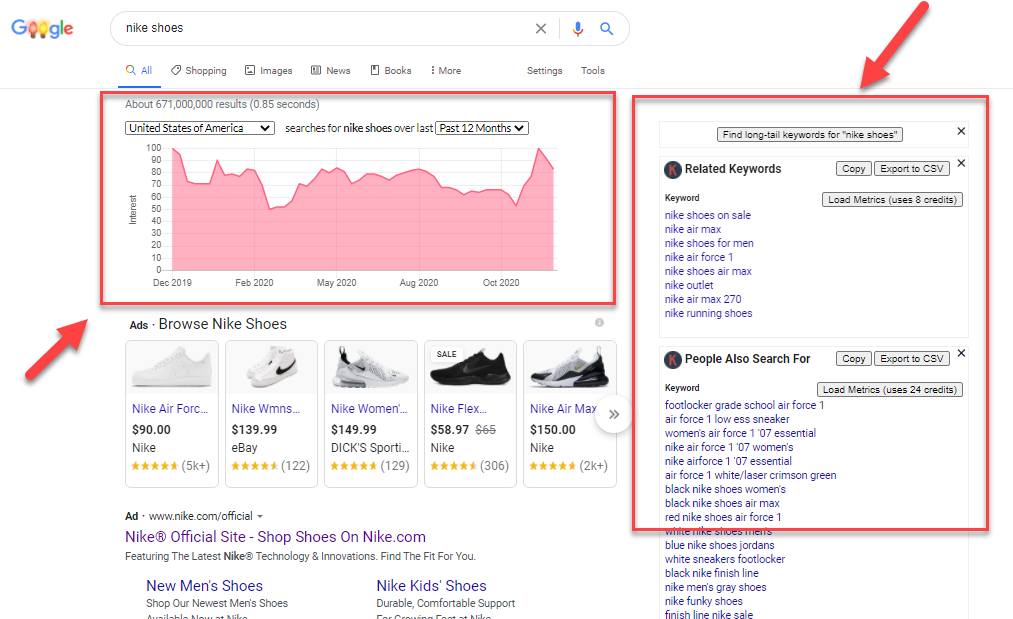The width and height of the screenshot is (1013, 619).
Task: Export Related Keywords to CSV
Action: 912,169
